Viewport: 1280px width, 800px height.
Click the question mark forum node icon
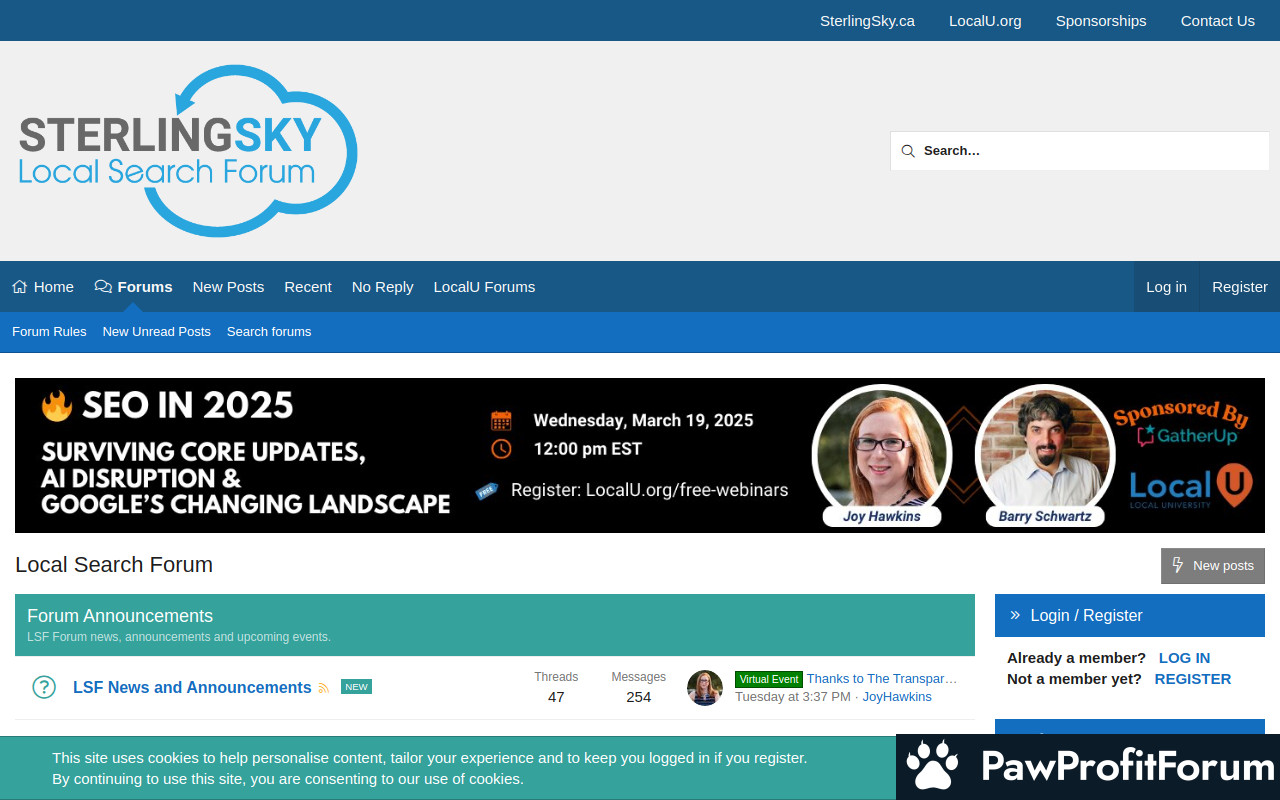(x=44, y=687)
